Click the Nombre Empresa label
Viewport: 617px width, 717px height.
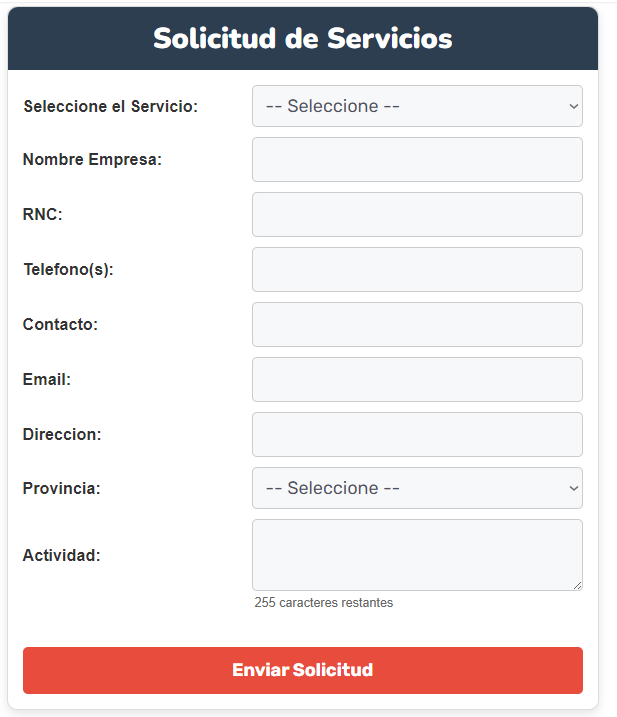point(92,159)
